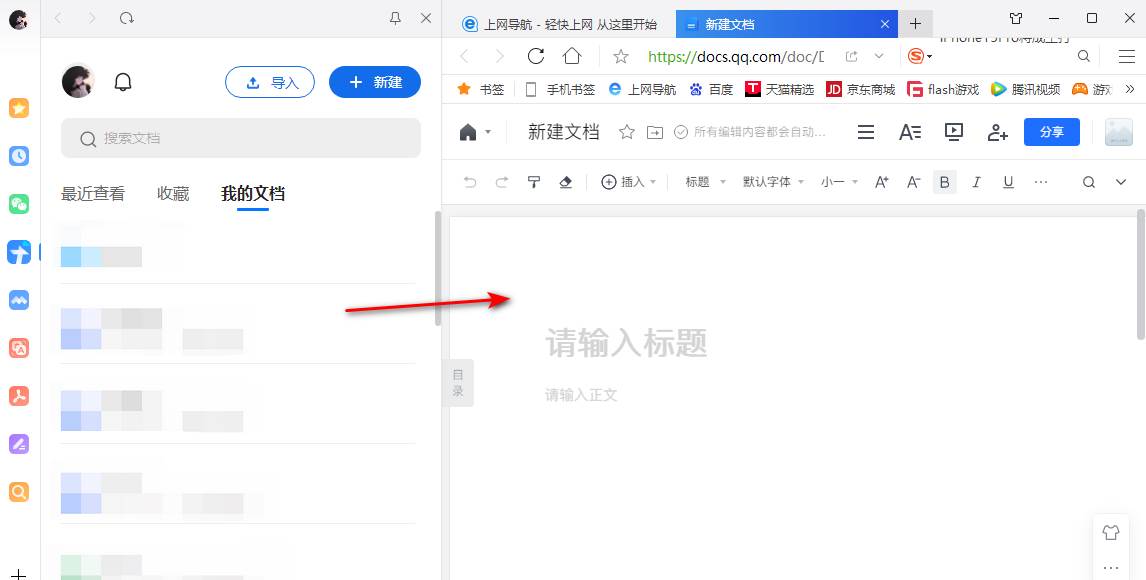Go to browser home page
The image size is (1146, 580).
(x=572, y=56)
